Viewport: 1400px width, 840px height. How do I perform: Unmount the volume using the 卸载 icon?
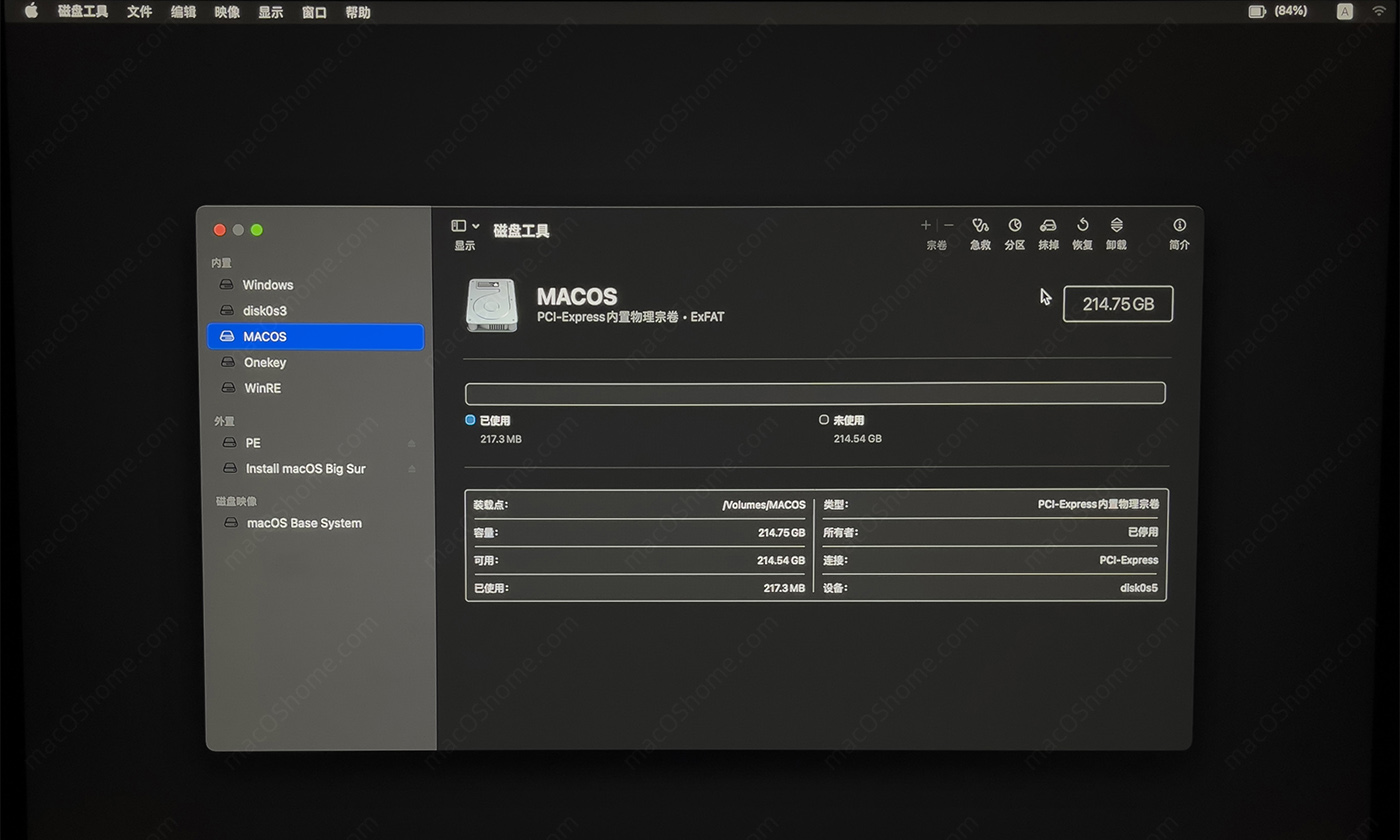pos(1116,226)
